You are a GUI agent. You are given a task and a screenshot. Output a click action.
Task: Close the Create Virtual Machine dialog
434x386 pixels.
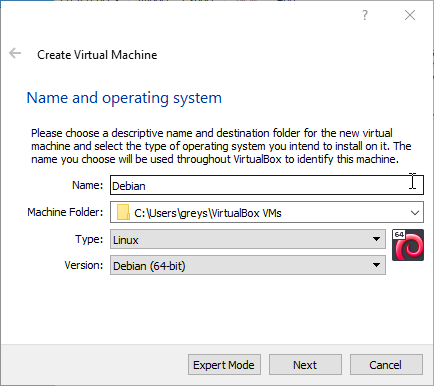point(410,15)
